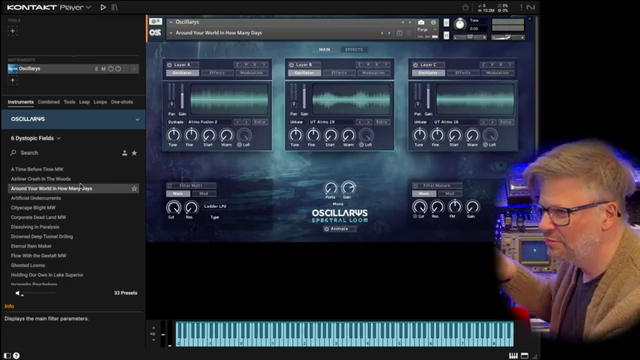Toggle the keyboard view icon bottom right
The image size is (640, 360).
point(513,356)
